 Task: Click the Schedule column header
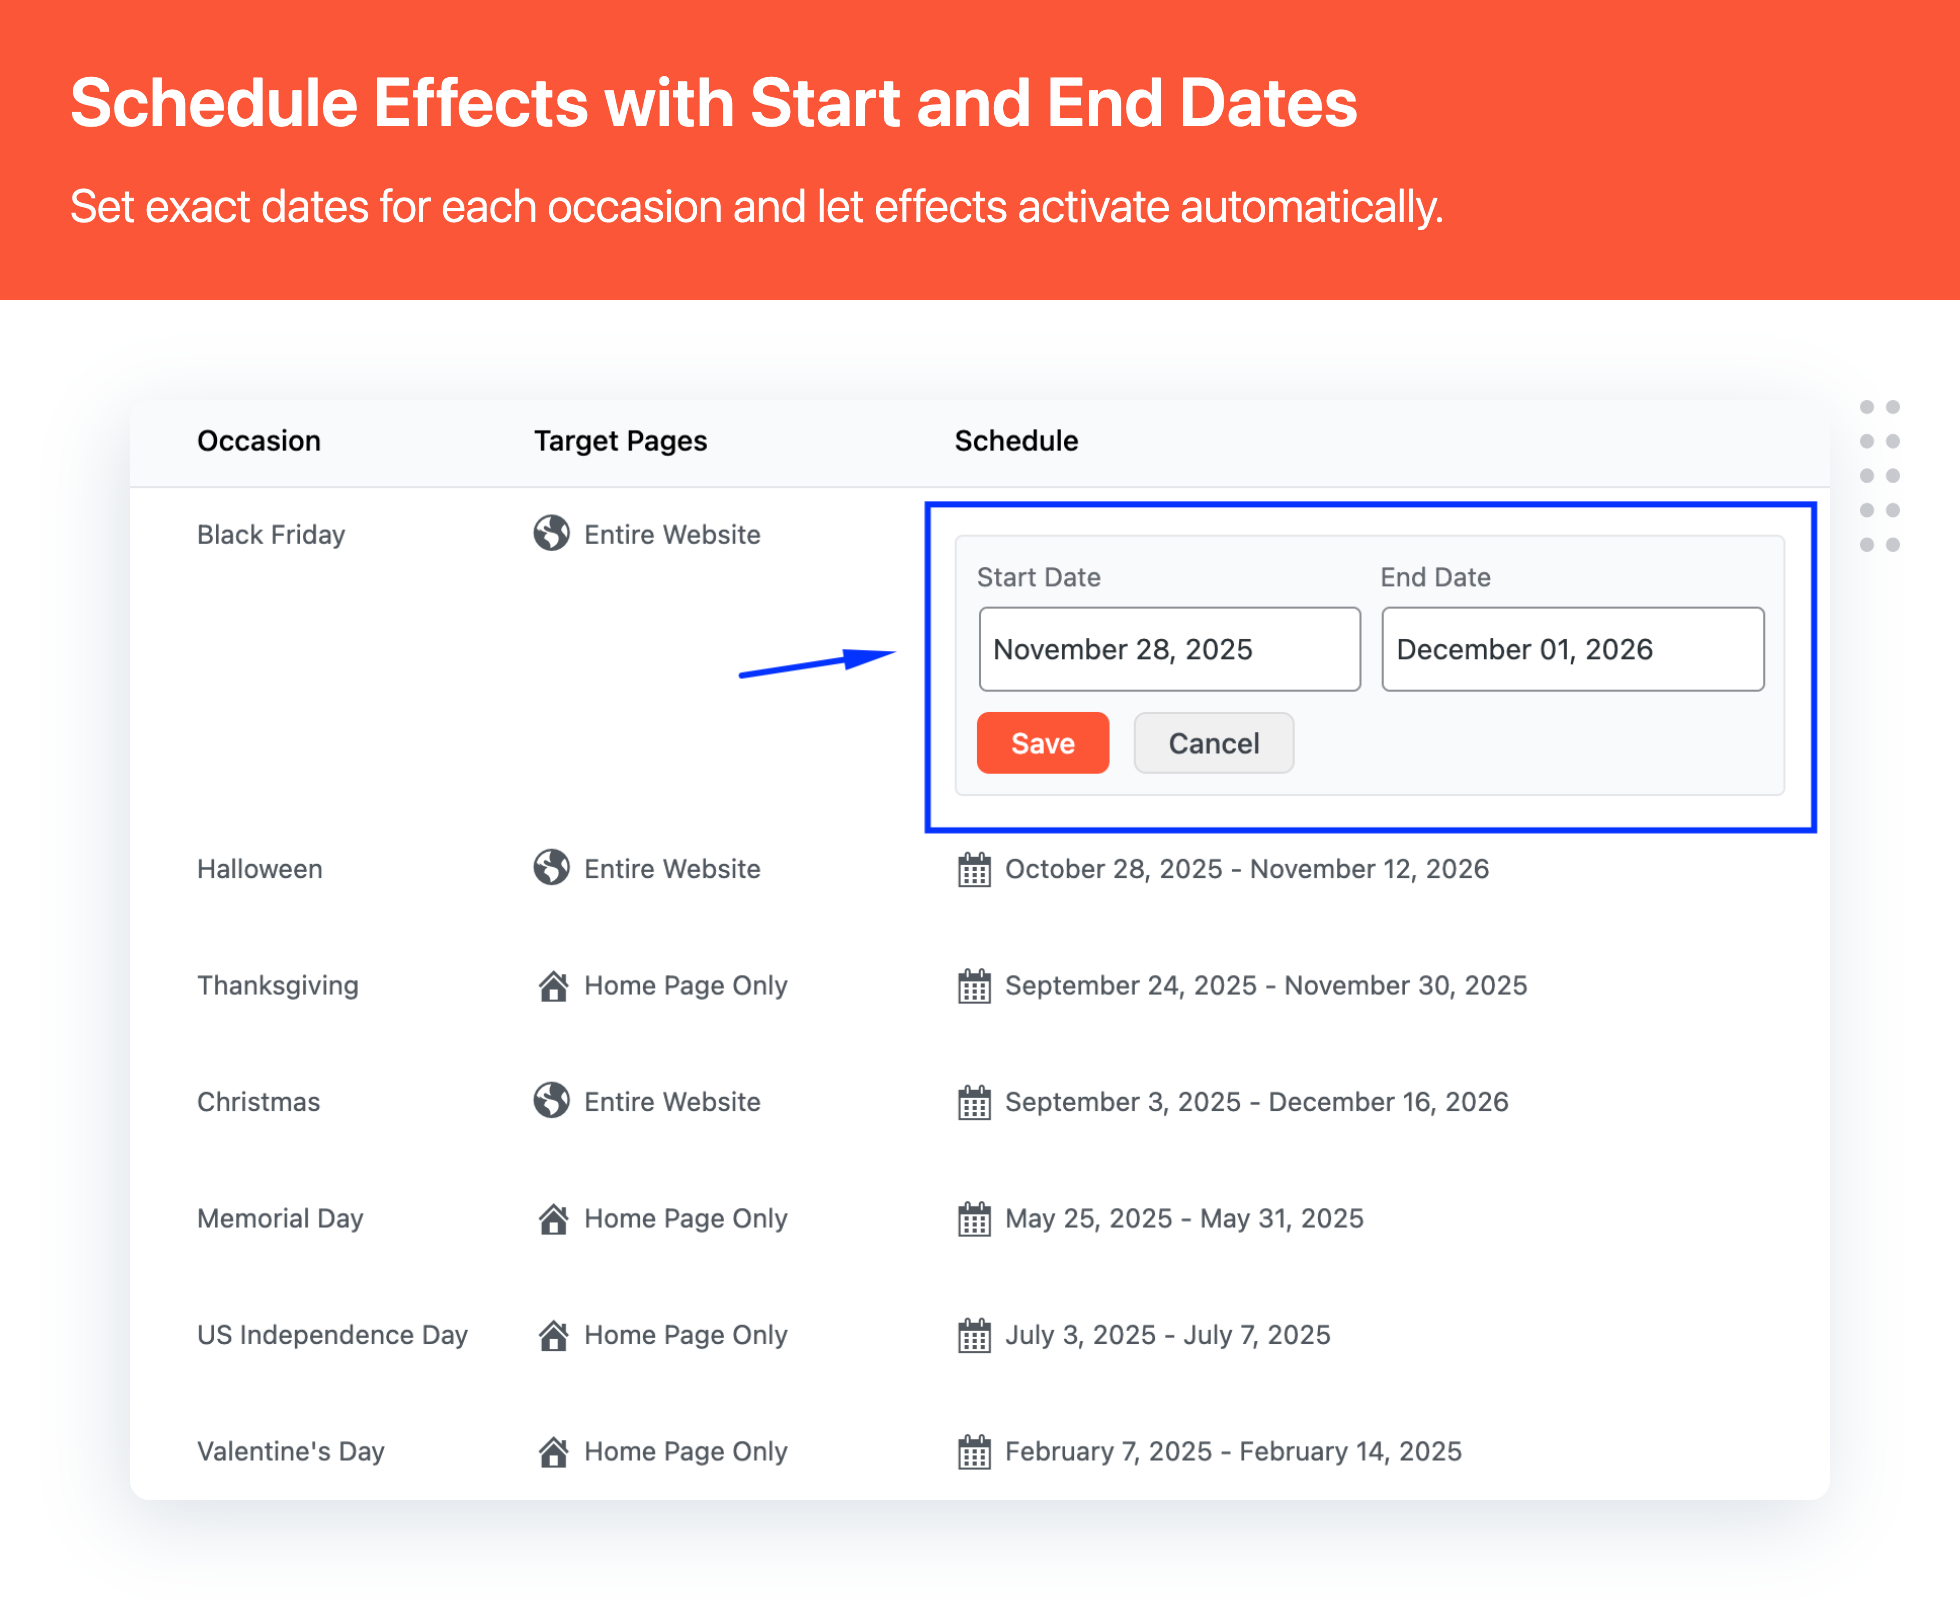(1016, 441)
